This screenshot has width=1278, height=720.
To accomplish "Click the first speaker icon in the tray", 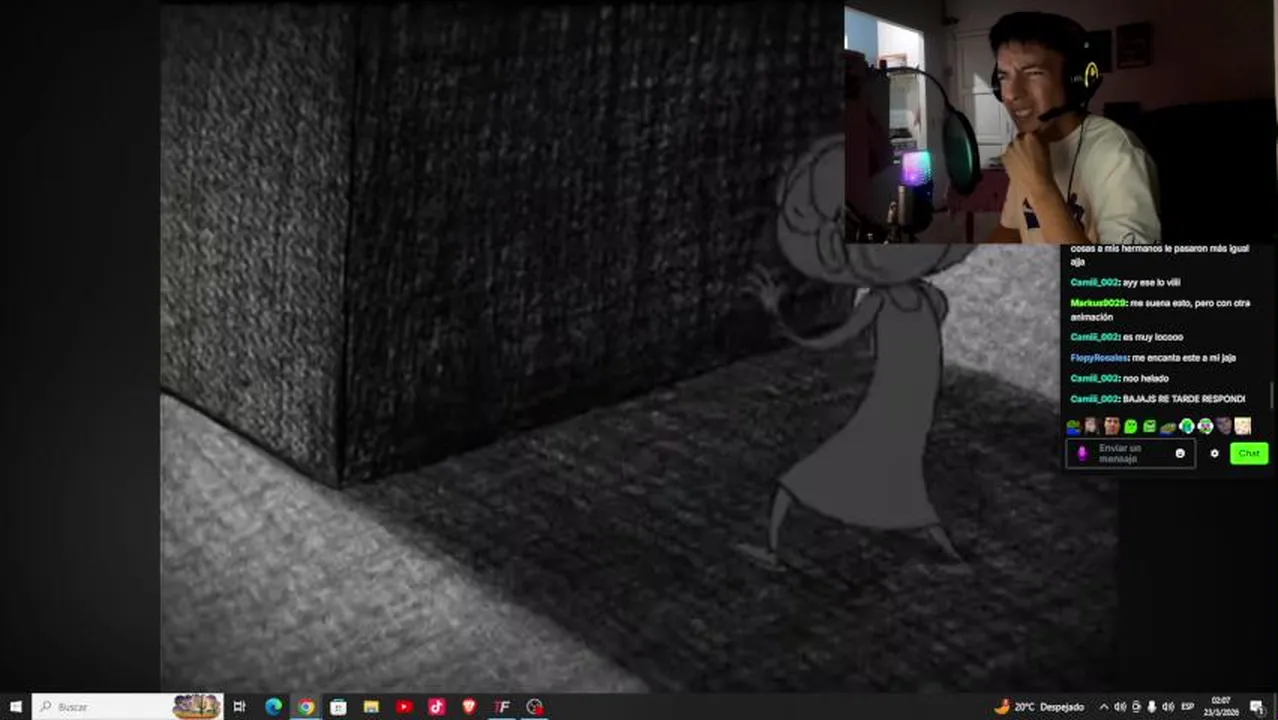I will (x=1120, y=707).
